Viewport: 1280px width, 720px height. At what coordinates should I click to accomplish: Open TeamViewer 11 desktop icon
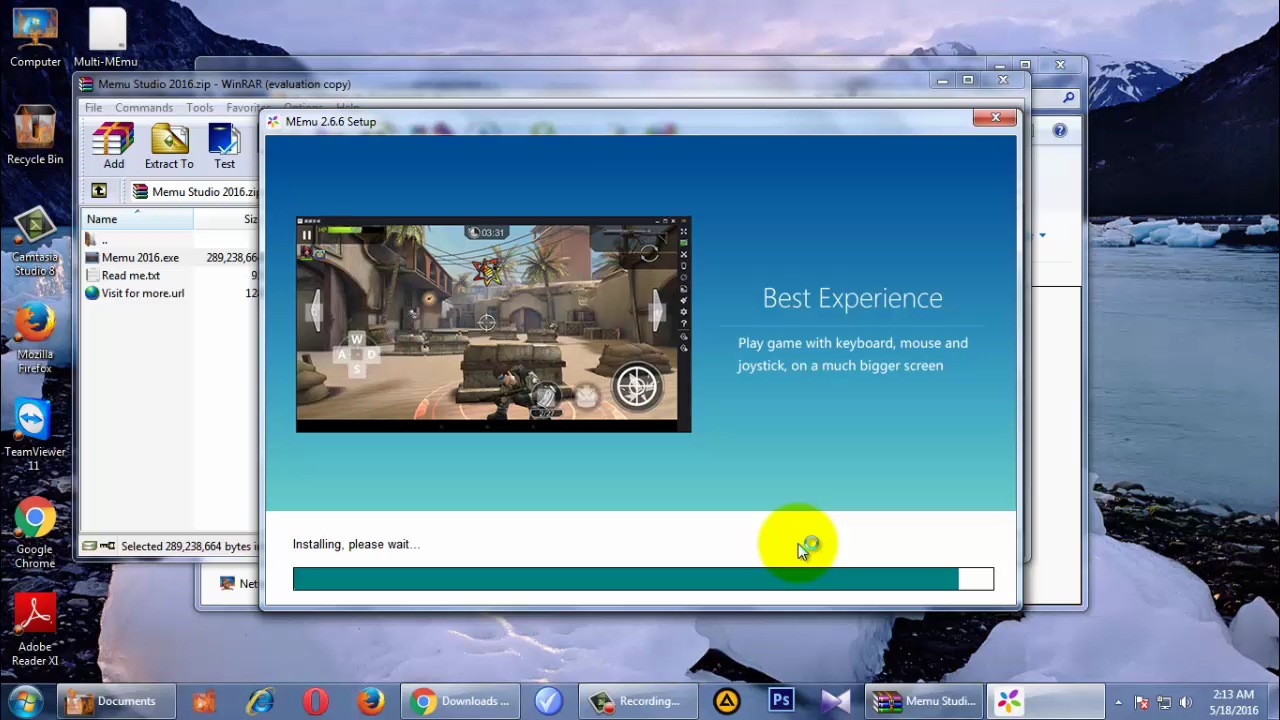coord(35,437)
